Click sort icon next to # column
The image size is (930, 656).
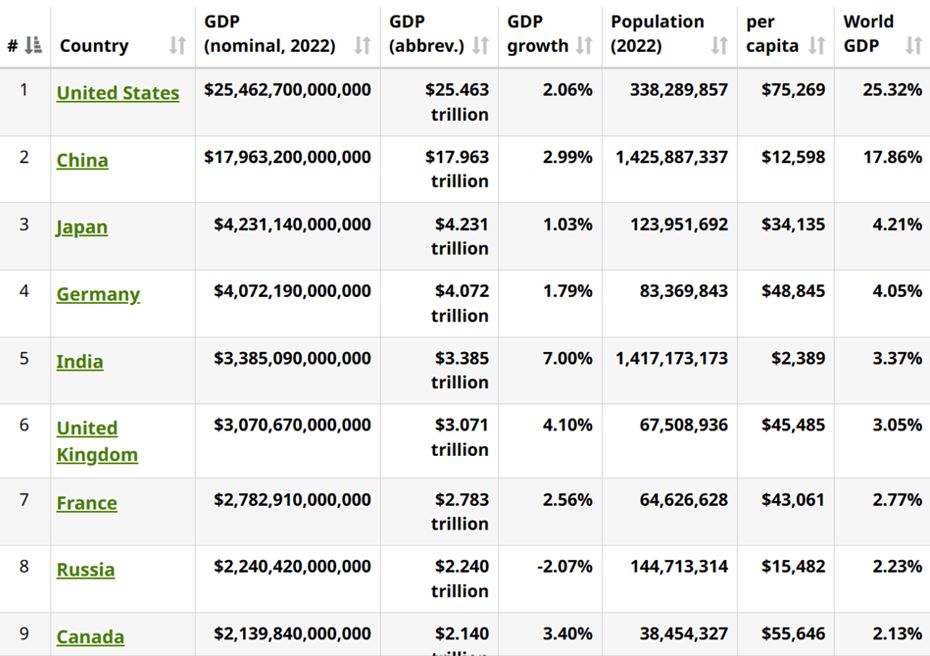pyautogui.click(x=34, y=45)
